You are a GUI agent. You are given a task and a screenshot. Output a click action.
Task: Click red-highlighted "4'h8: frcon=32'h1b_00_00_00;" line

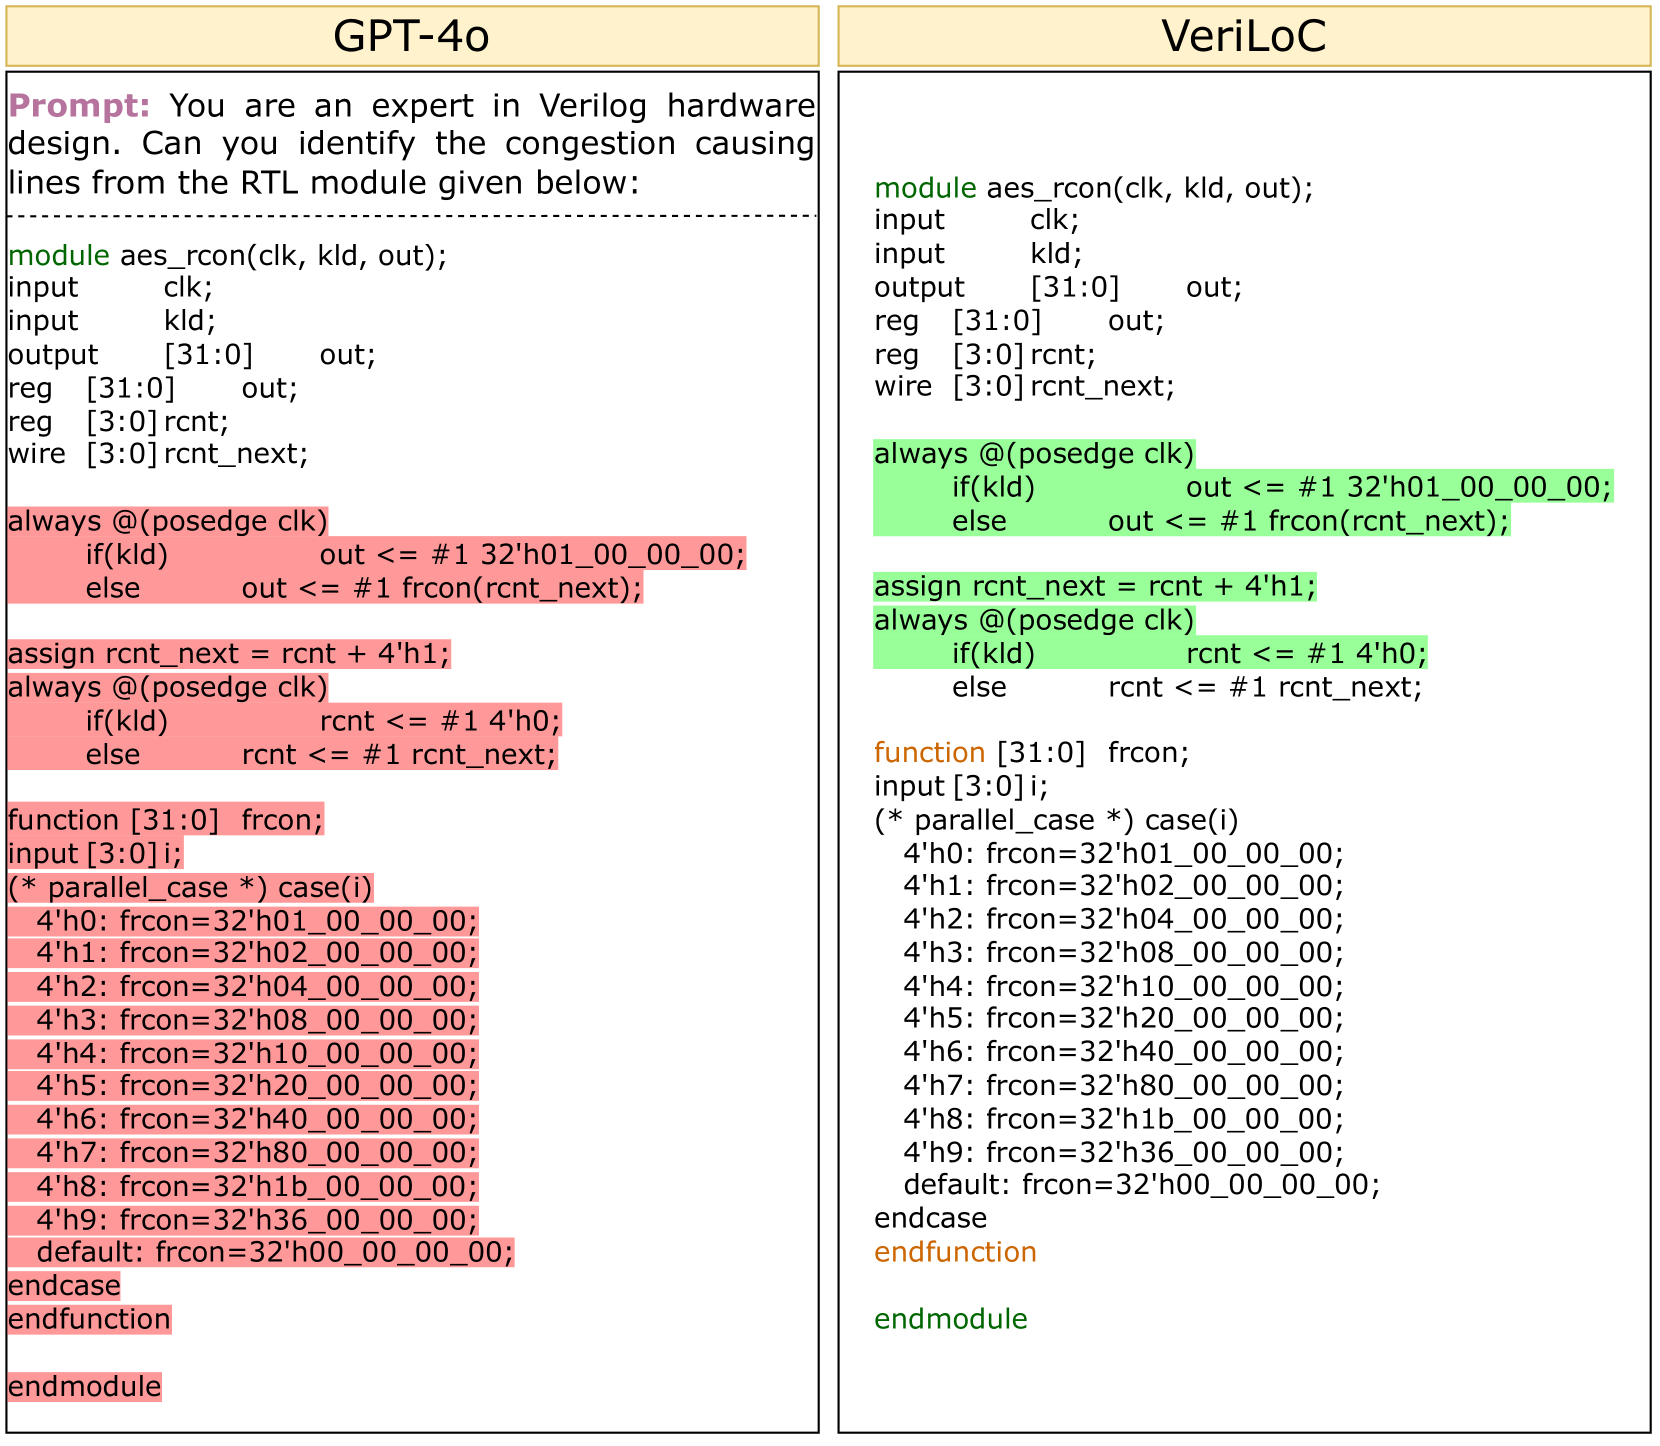click(x=243, y=1186)
